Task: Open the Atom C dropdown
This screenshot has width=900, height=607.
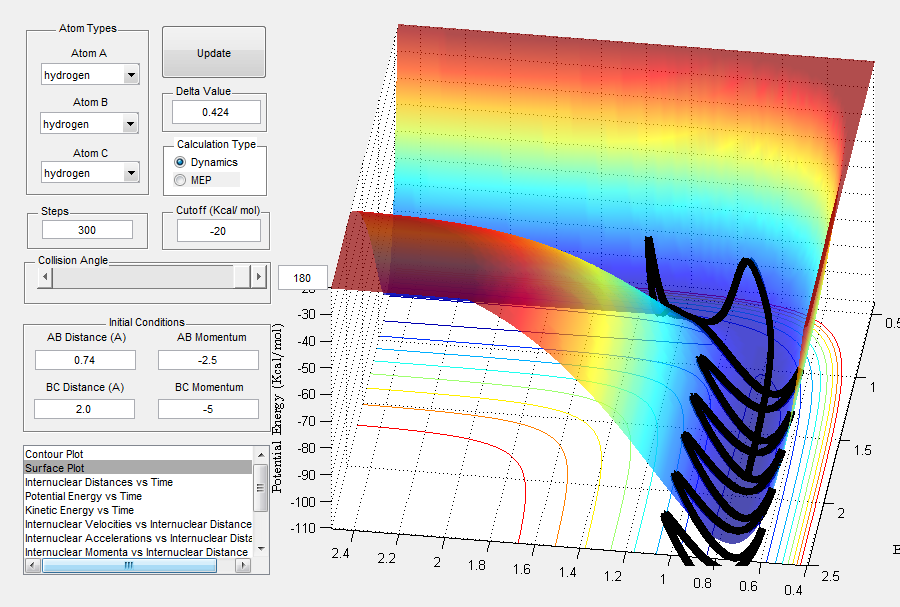Action: point(90,173)
